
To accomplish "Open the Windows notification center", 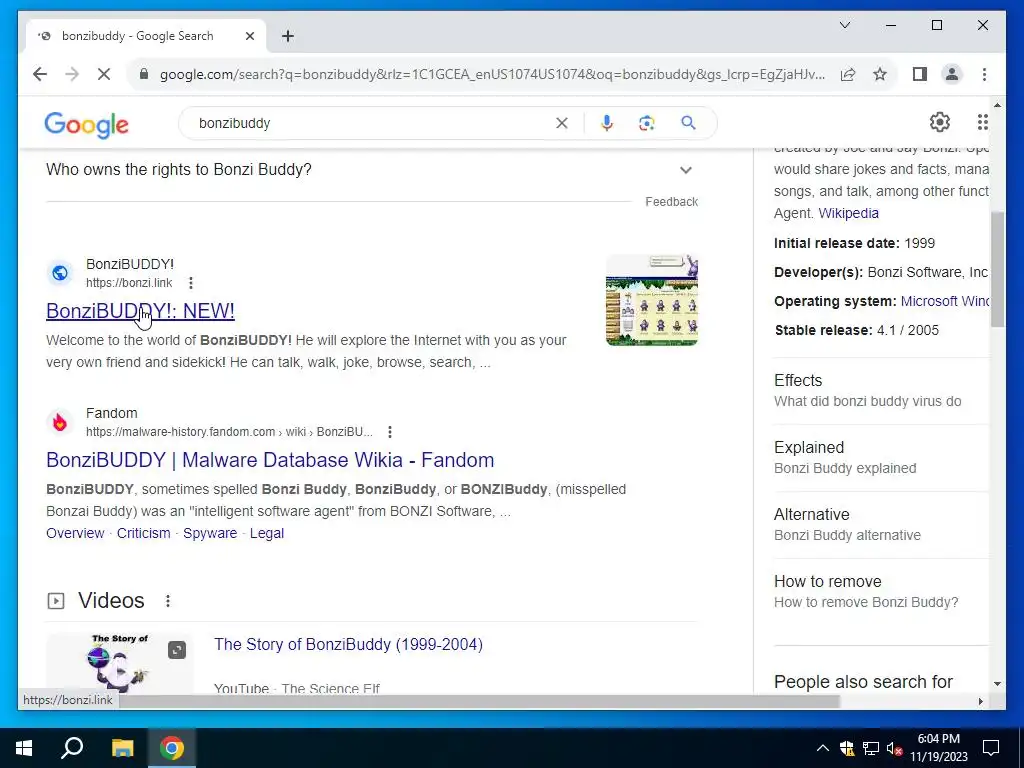I will [x=991, y=748].
